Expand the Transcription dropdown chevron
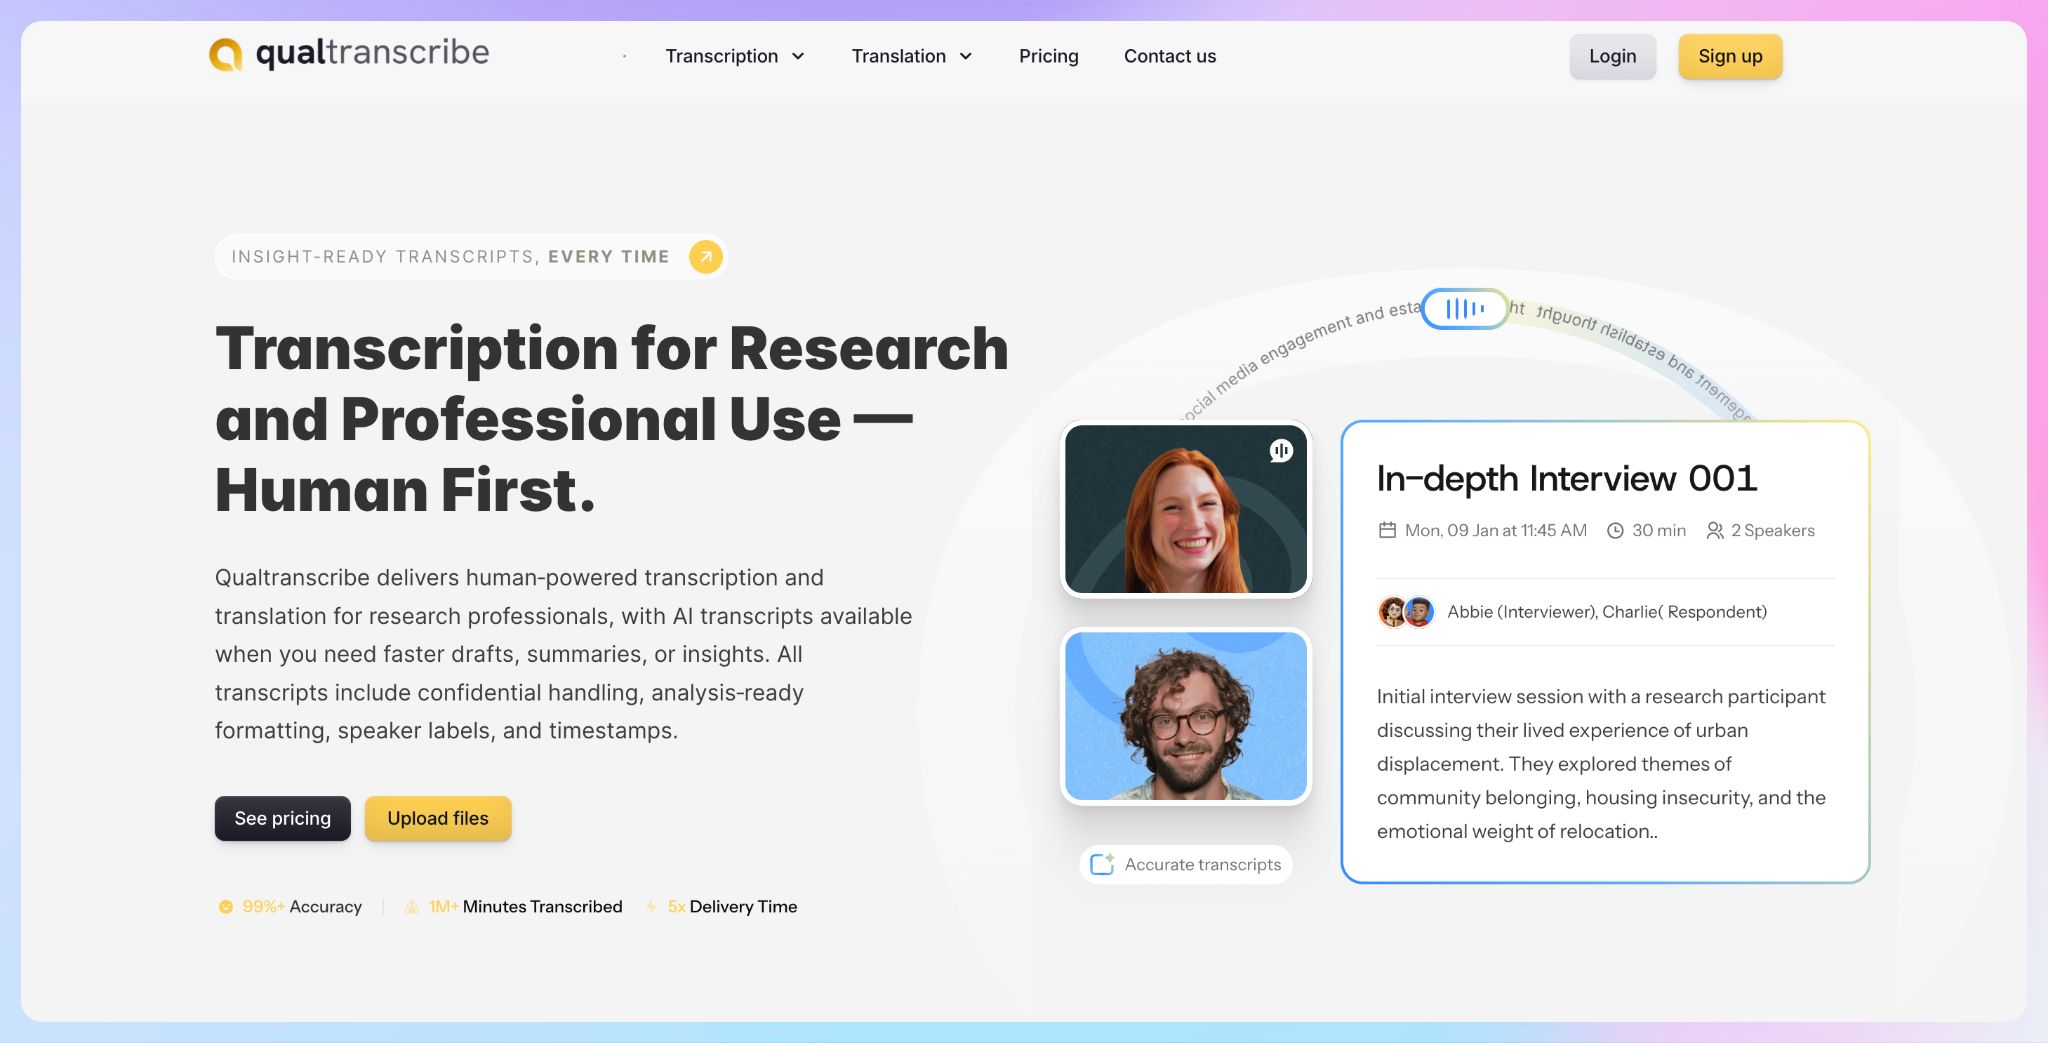The image size is (2048, 1043). click(x=798, y=57)
